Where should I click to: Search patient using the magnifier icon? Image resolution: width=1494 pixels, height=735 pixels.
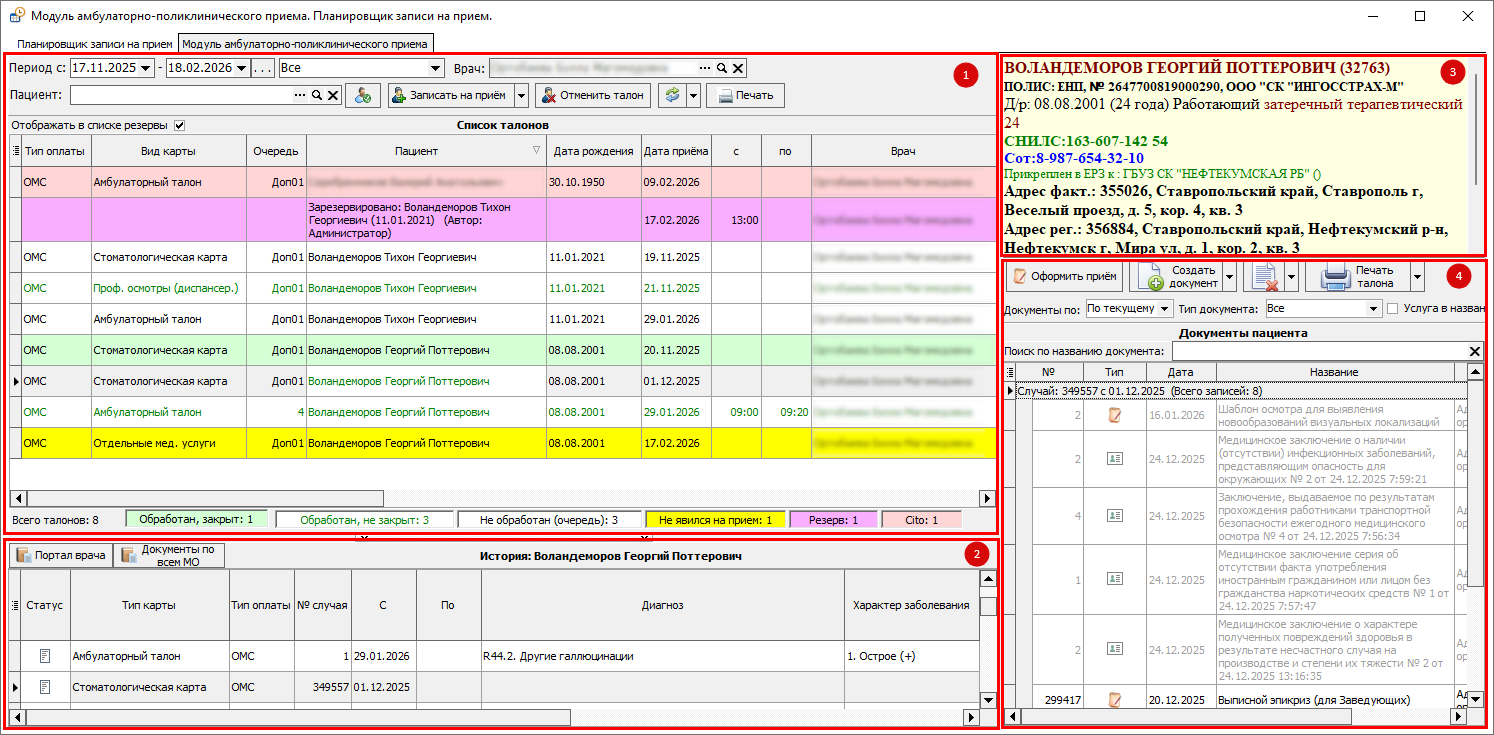point(316,95)
